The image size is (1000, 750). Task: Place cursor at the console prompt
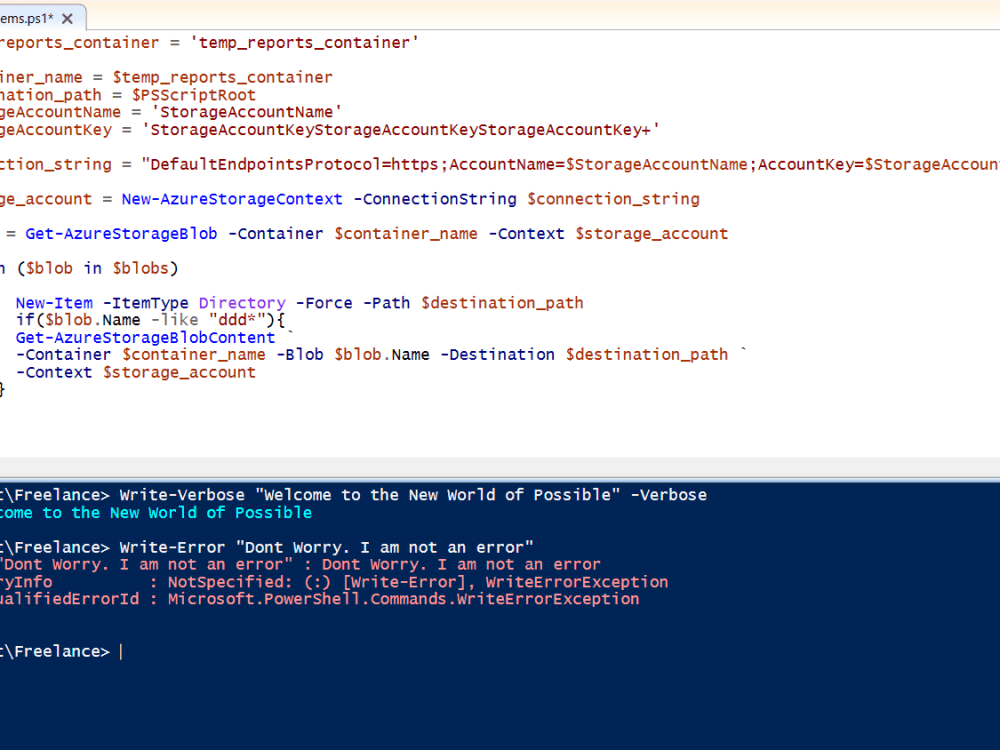[x=122, y=650]
